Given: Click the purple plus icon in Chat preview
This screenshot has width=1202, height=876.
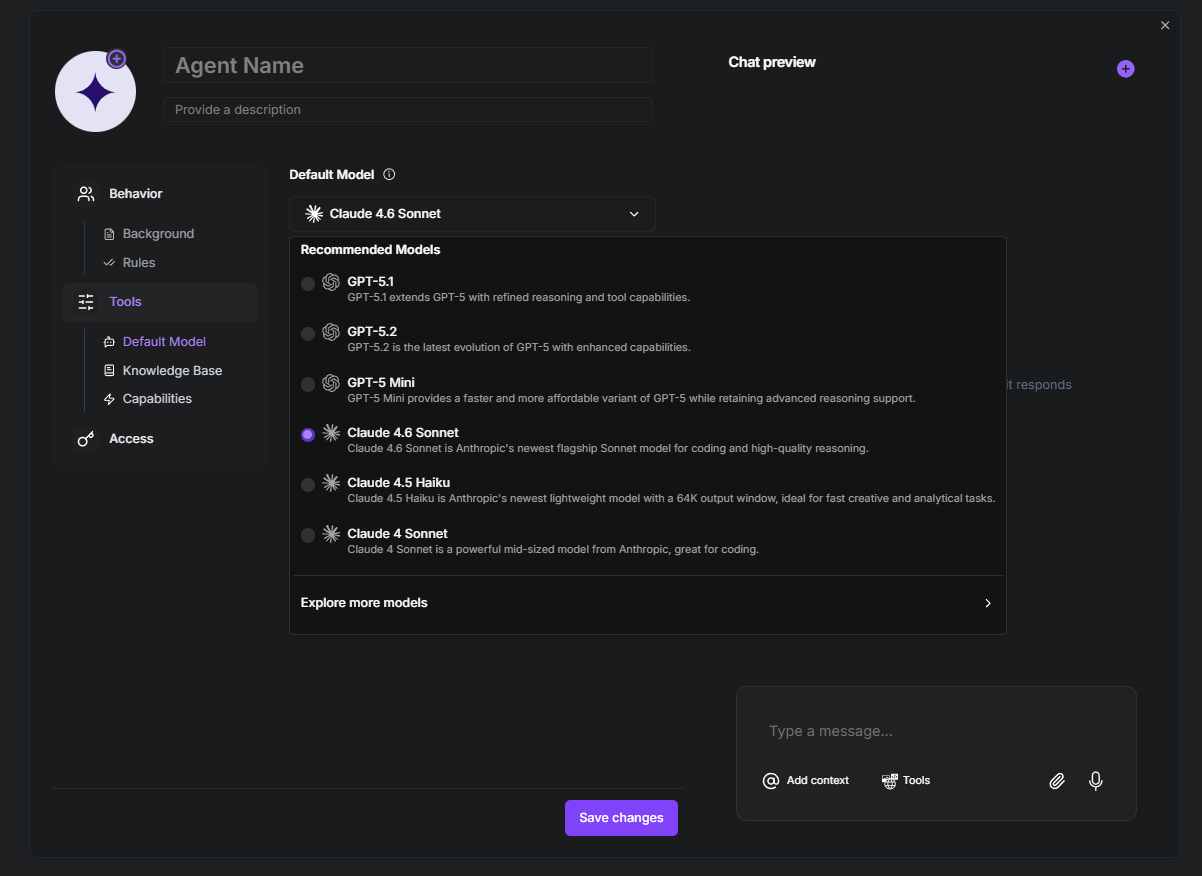Looking at the screenshot, I should 1125,69.
